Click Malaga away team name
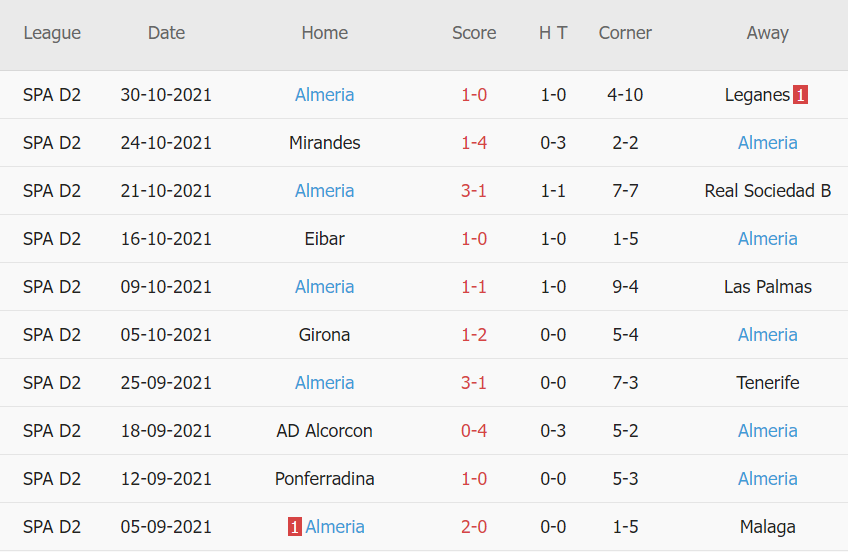This screenshot has height=552, width=848. tap(767, 527)
